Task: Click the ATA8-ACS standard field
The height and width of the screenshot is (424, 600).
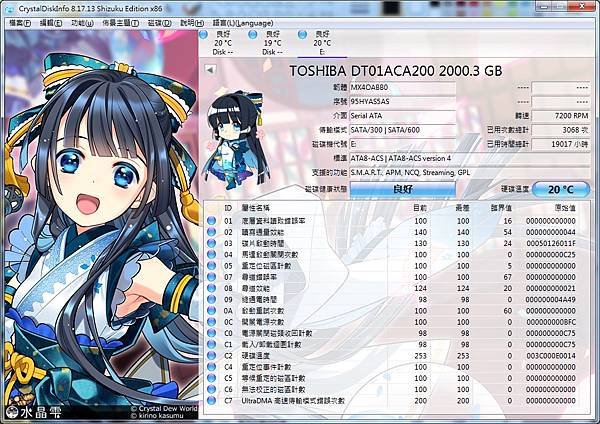Action: click(470, 158)
